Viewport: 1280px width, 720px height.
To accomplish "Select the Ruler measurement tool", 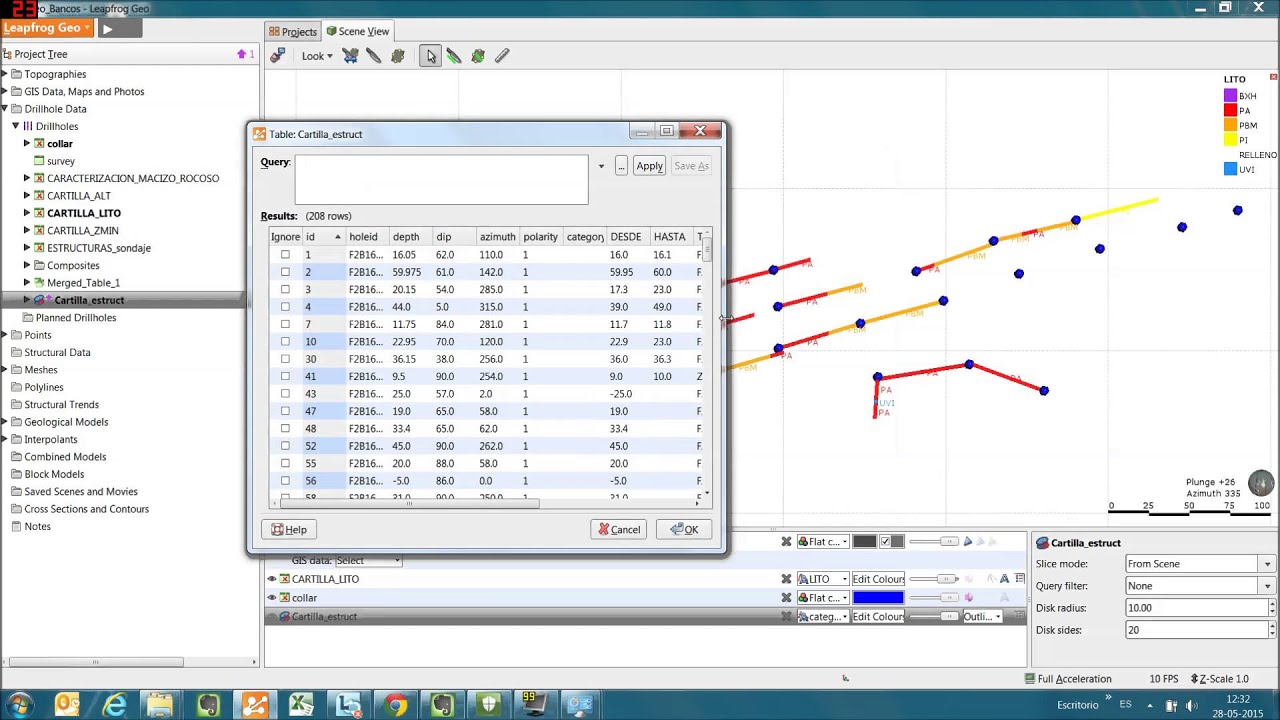I will click(x=502, y=56).
